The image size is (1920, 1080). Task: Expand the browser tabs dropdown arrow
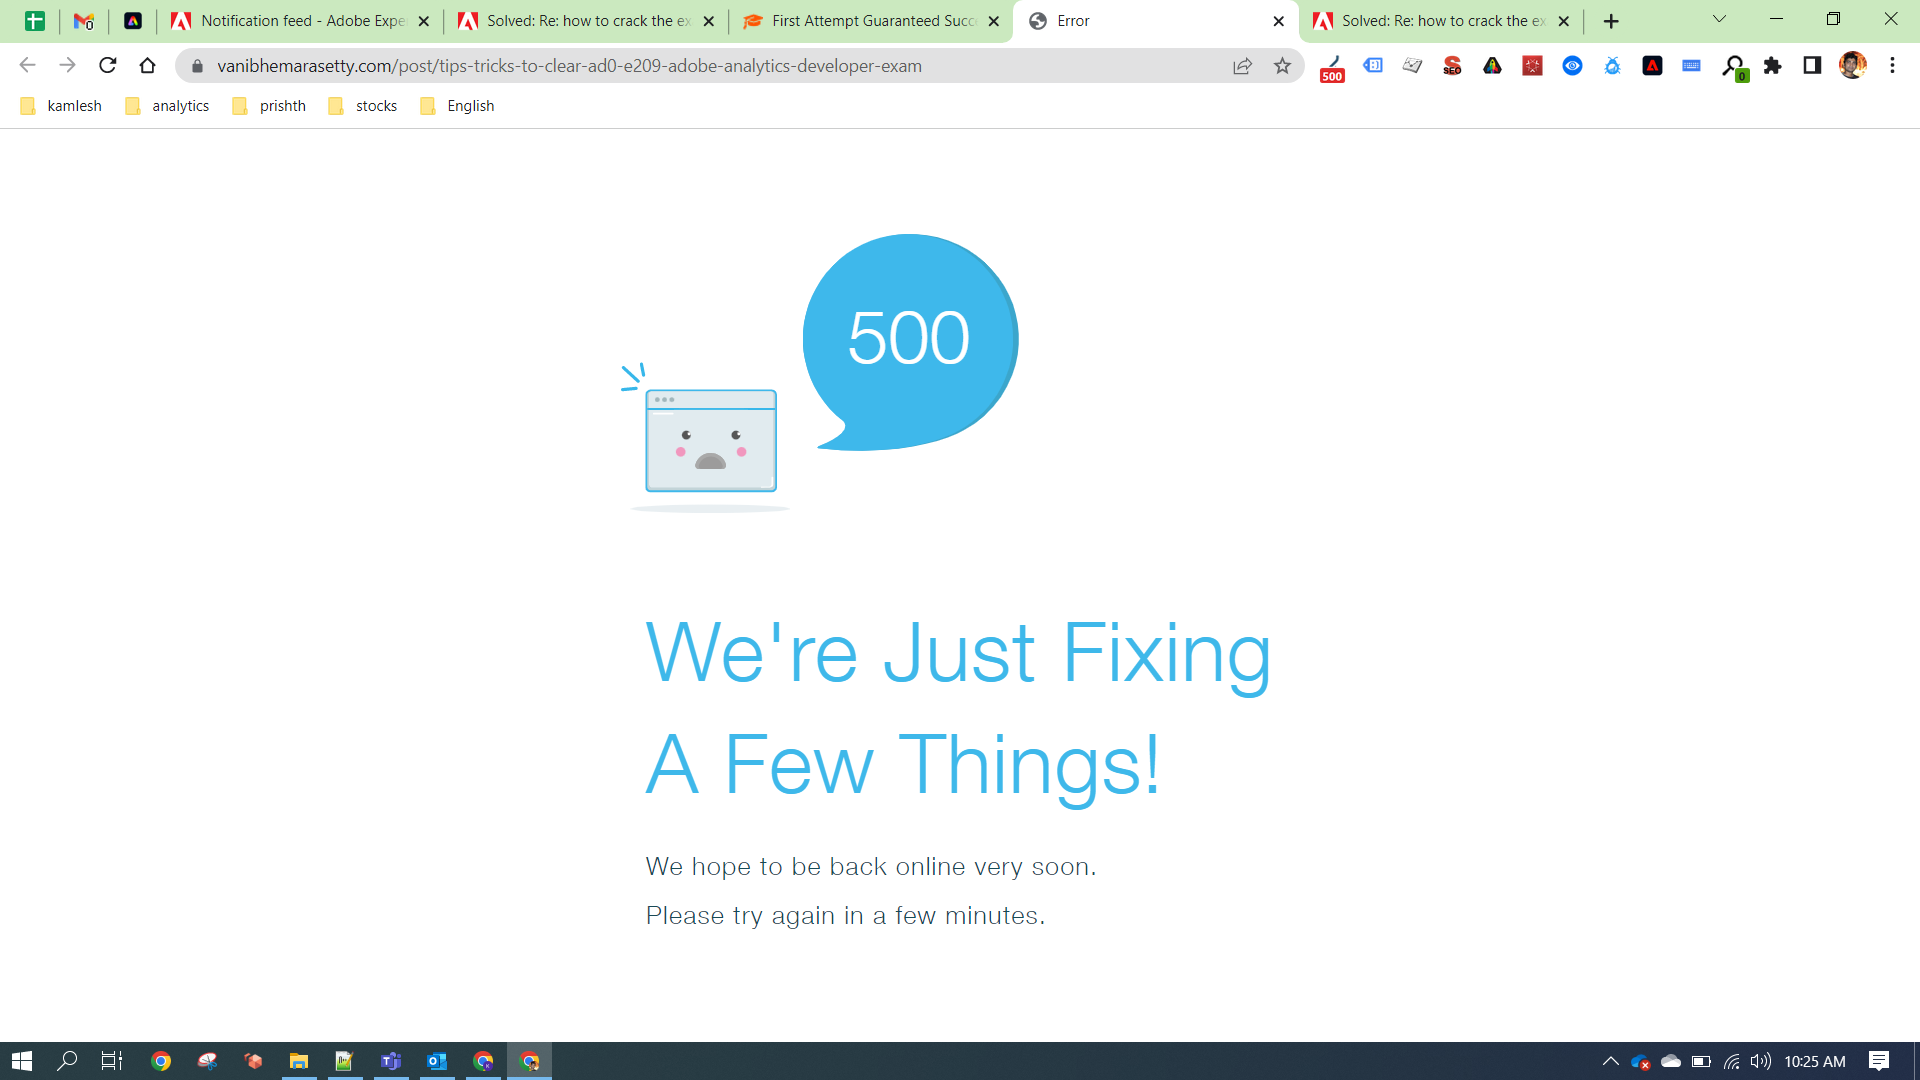point(1718,20)
